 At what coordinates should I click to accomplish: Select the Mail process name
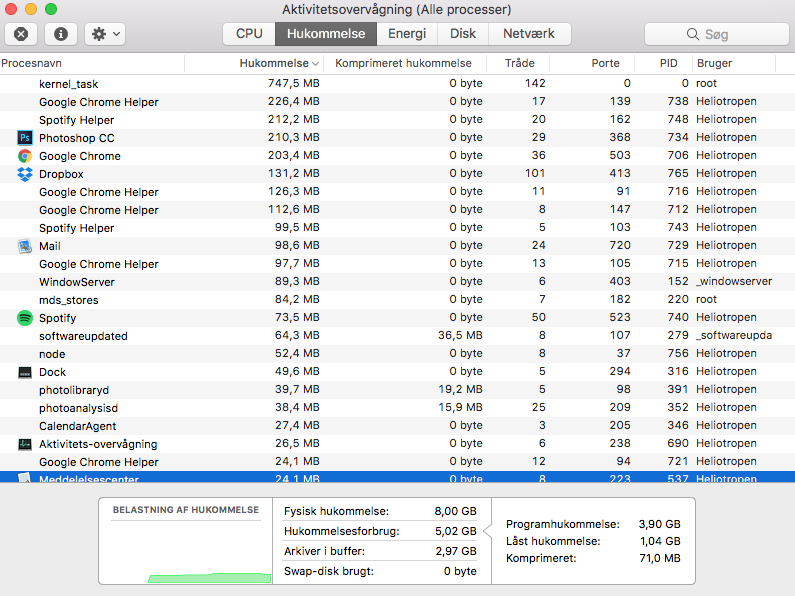click(50, 246)
